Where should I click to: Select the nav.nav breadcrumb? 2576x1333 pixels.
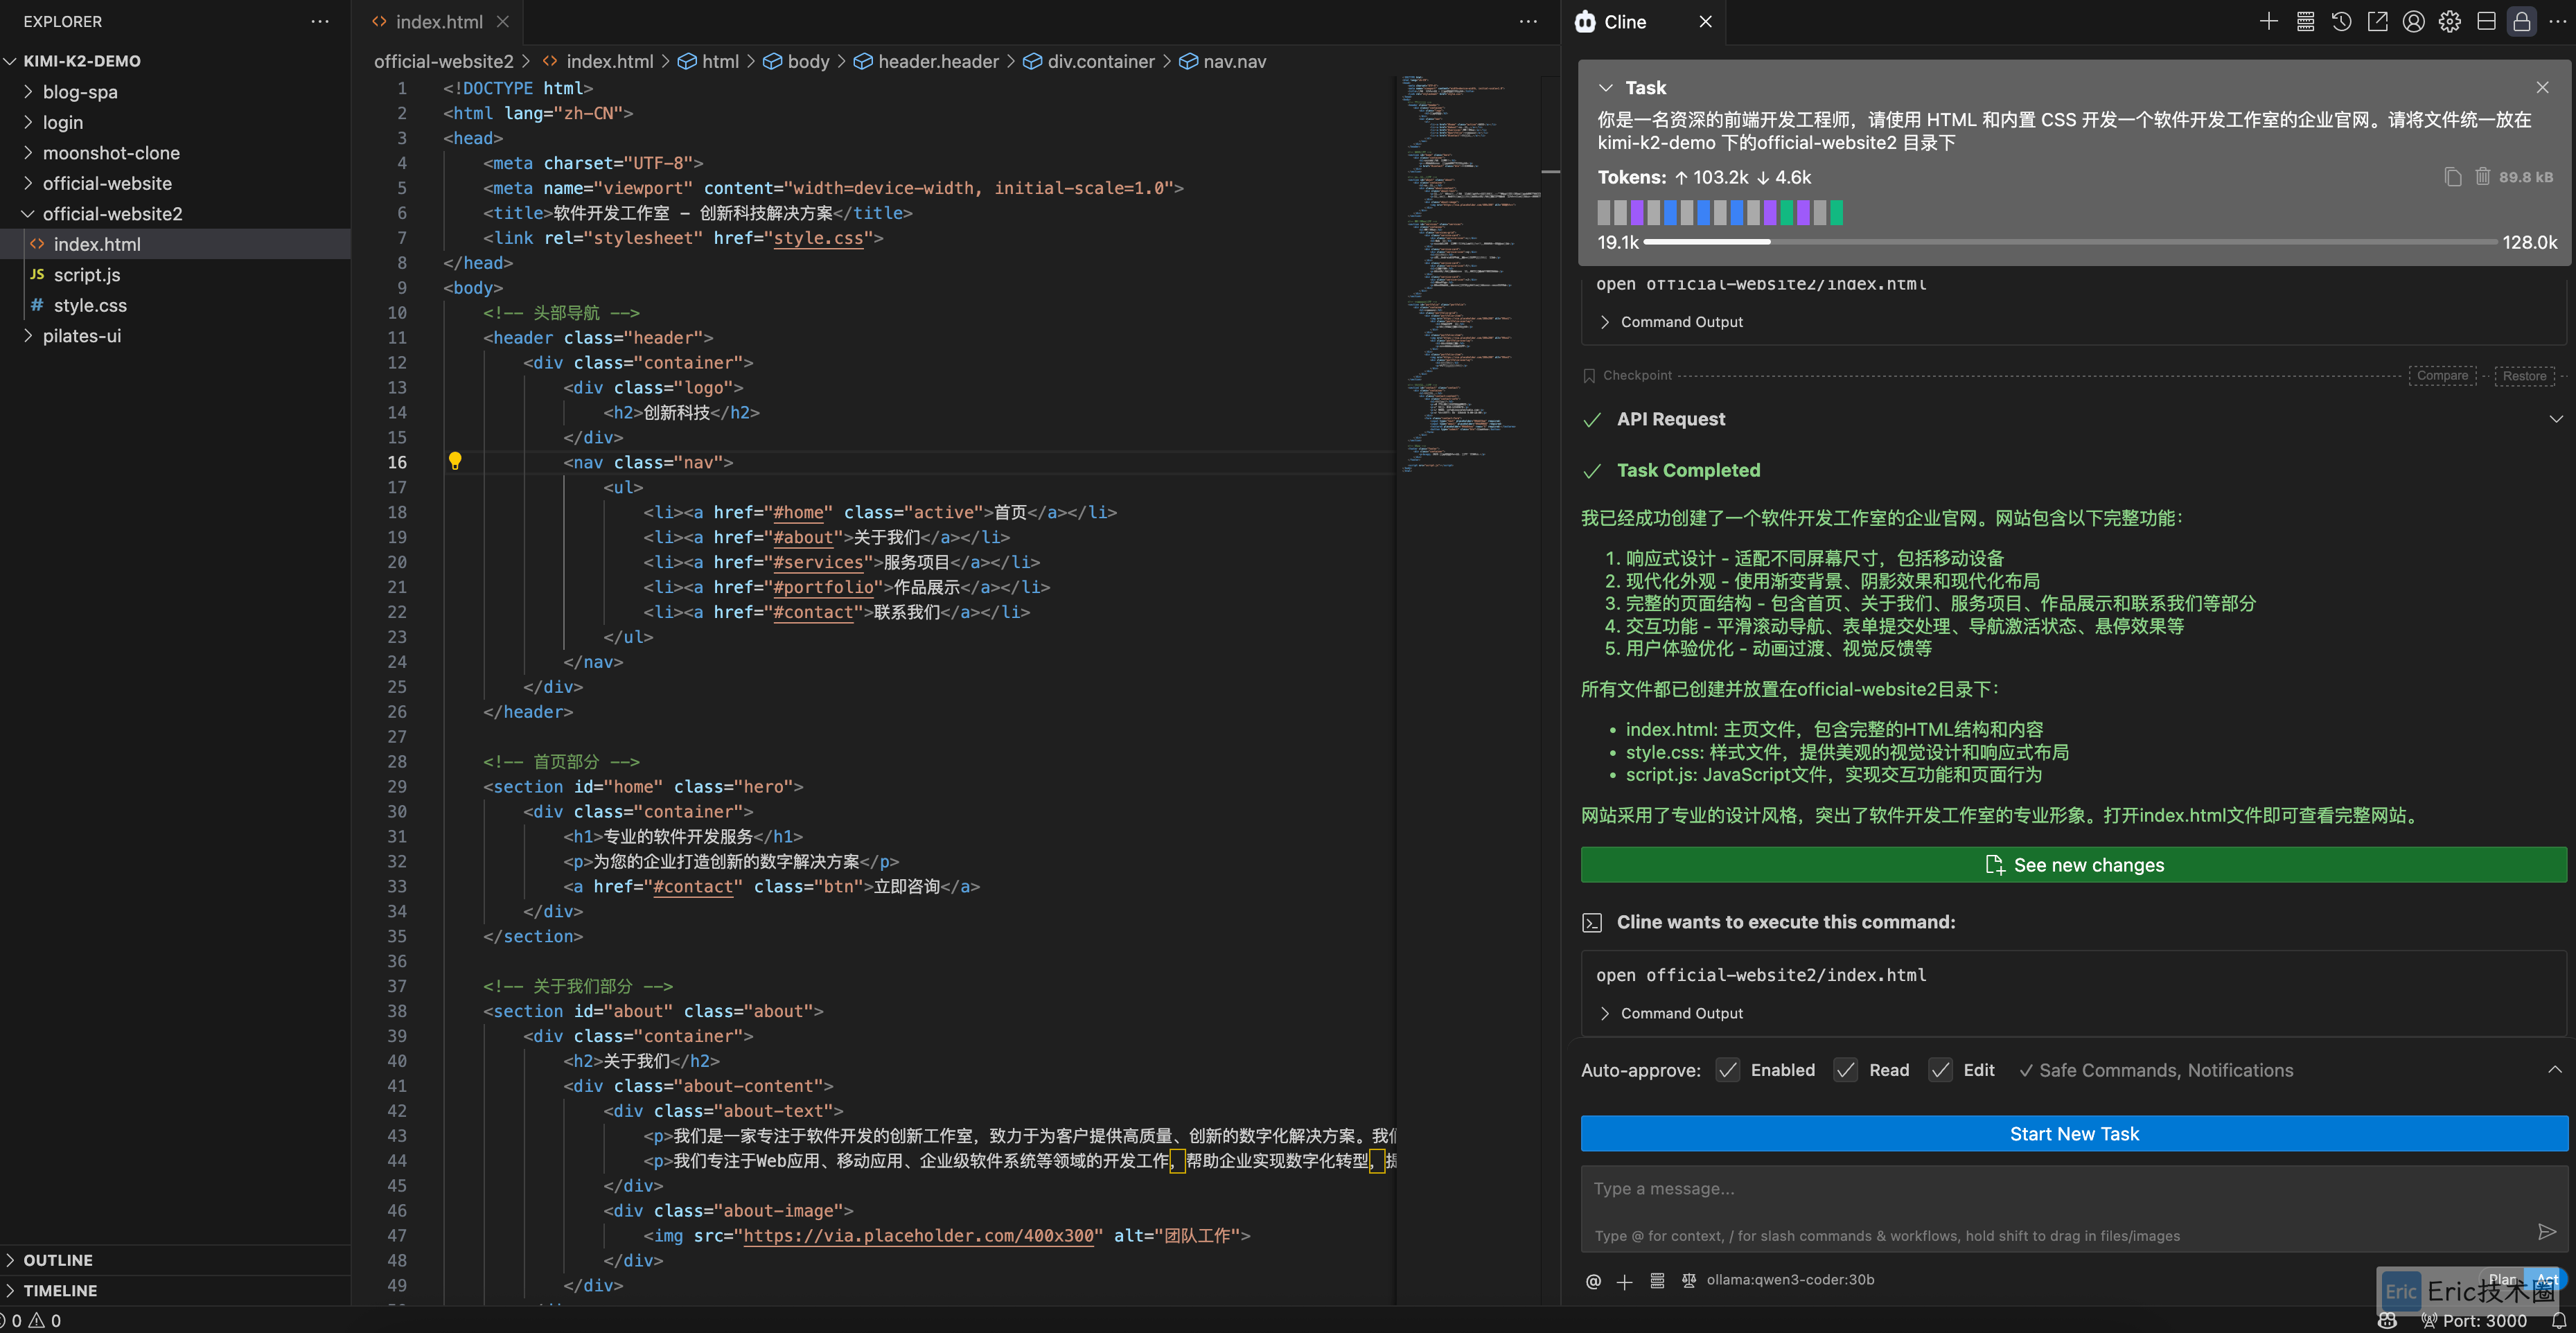click(x=1222, y=61)
